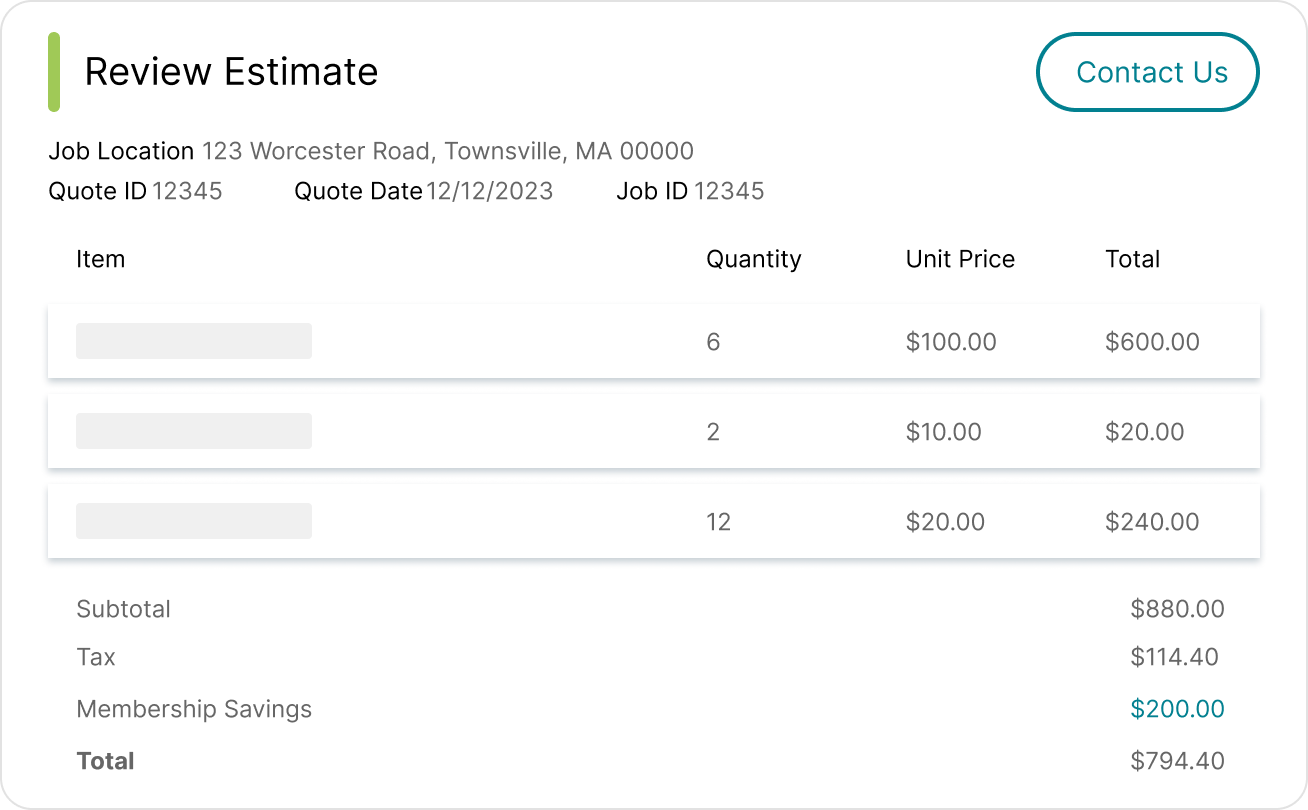This screenshot has width=1308, height=810.
Task: Click the Quote ID value 12345
Action: coord(187,191)
